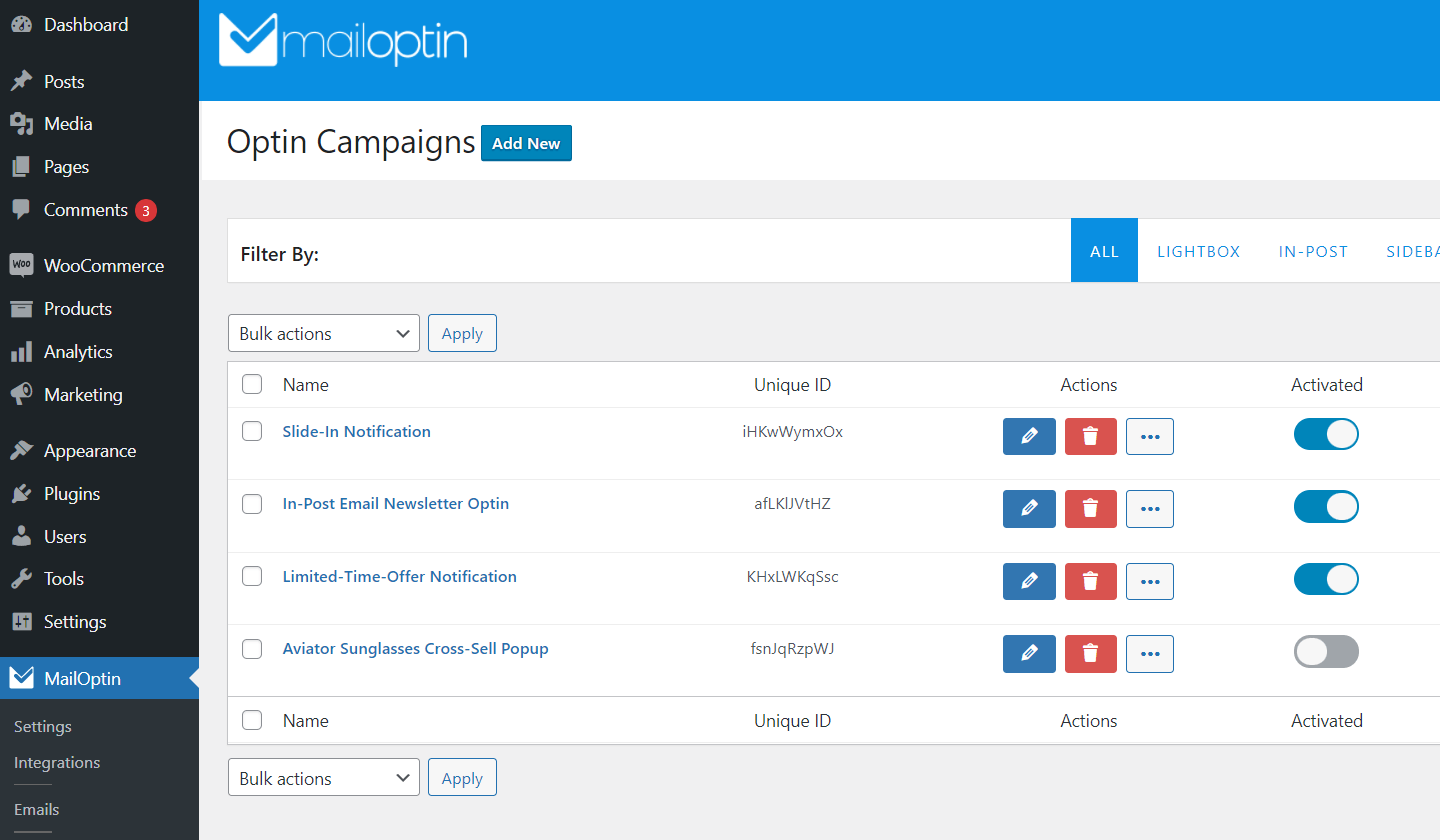This screenshot has height=840, width=1440.
Task: Click the Tools wrench icon
Action: tap(22, 579)
